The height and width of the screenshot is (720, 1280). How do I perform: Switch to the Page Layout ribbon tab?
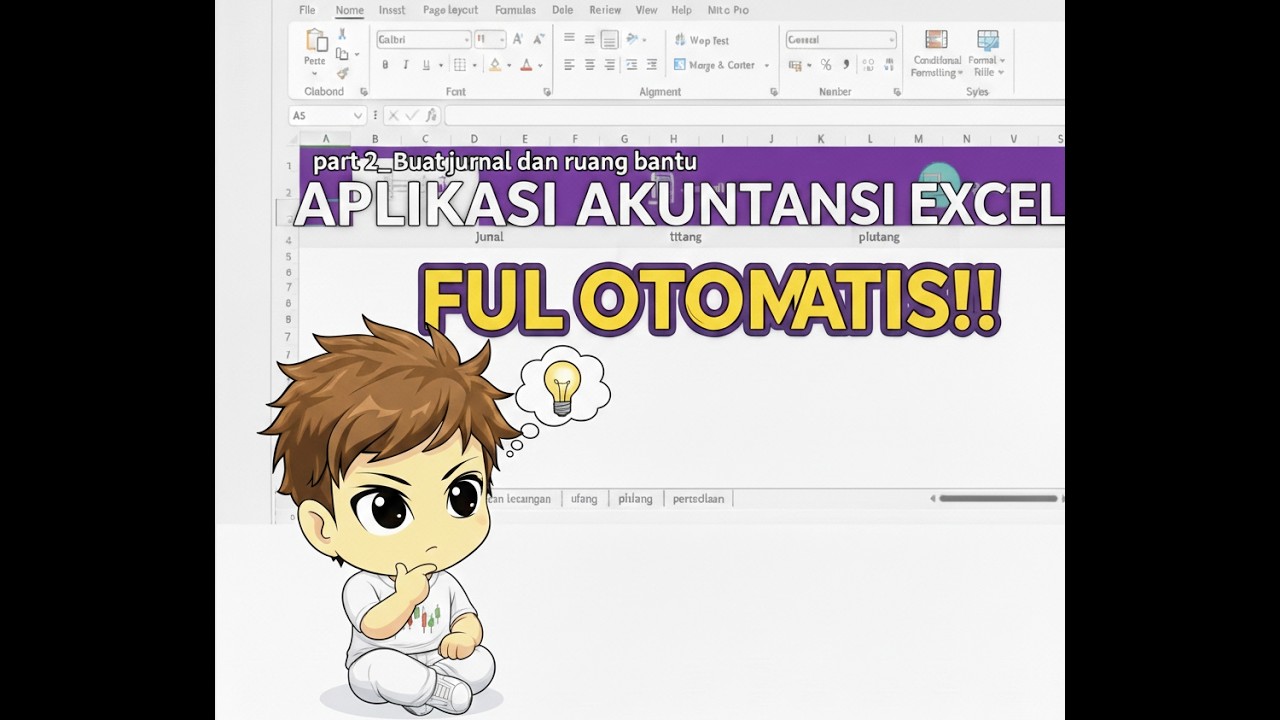(x=450, y=10)
